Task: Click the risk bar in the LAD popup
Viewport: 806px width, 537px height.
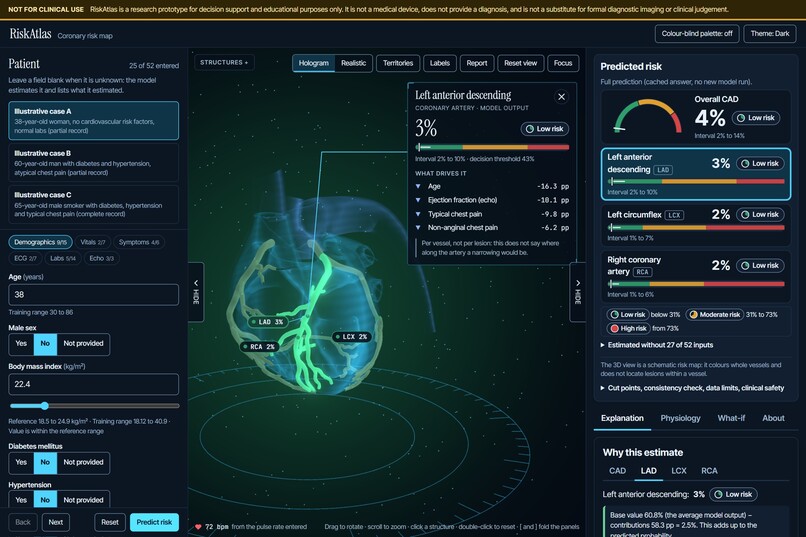Action: click(x=492, y=147)
